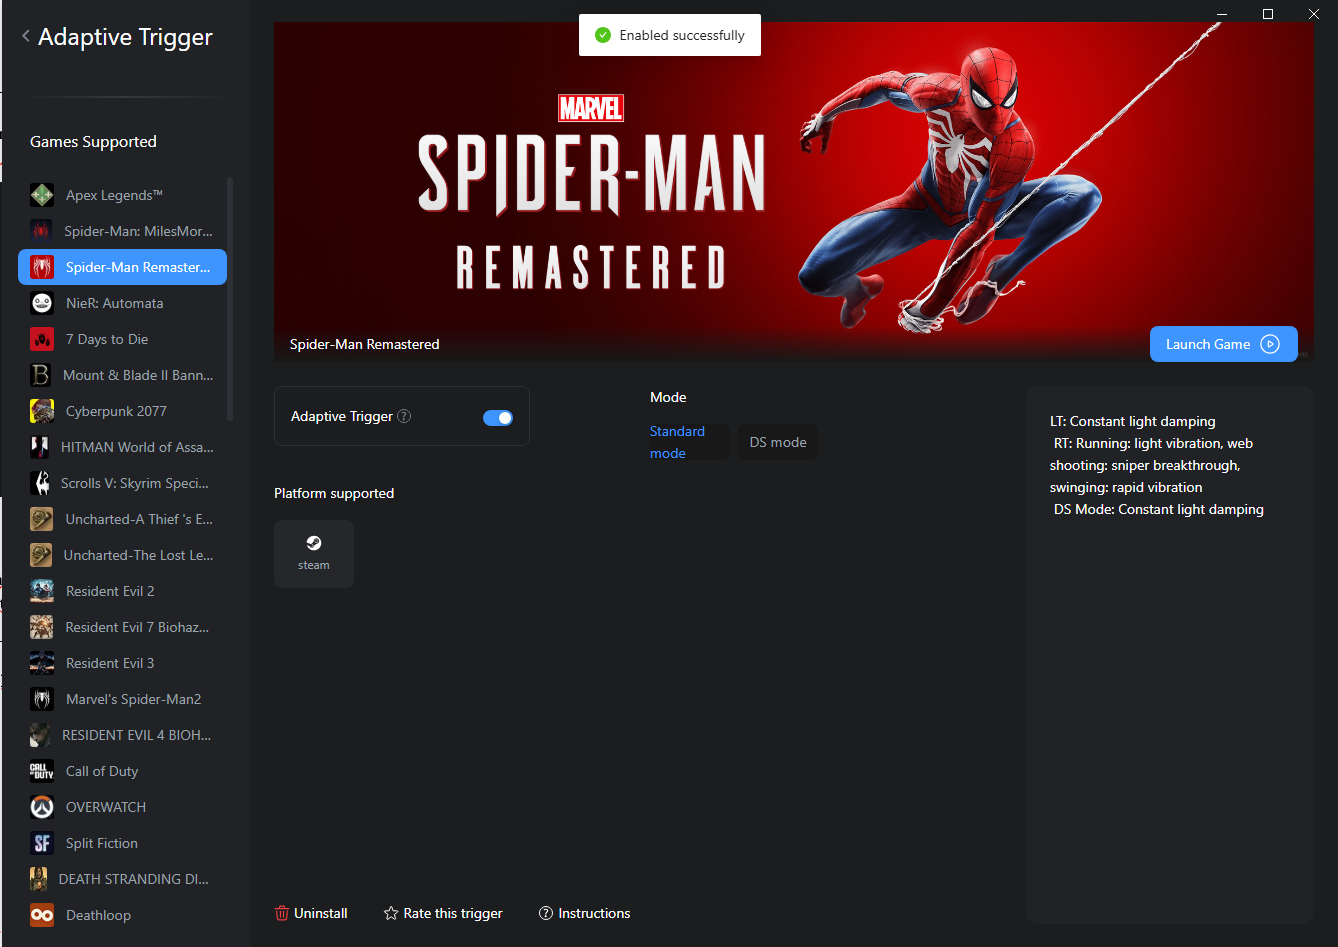Viewport: 1338px width, 947px height.
Task: Launch the Spider-Man Remastered game
Action: click(1223, 344)
